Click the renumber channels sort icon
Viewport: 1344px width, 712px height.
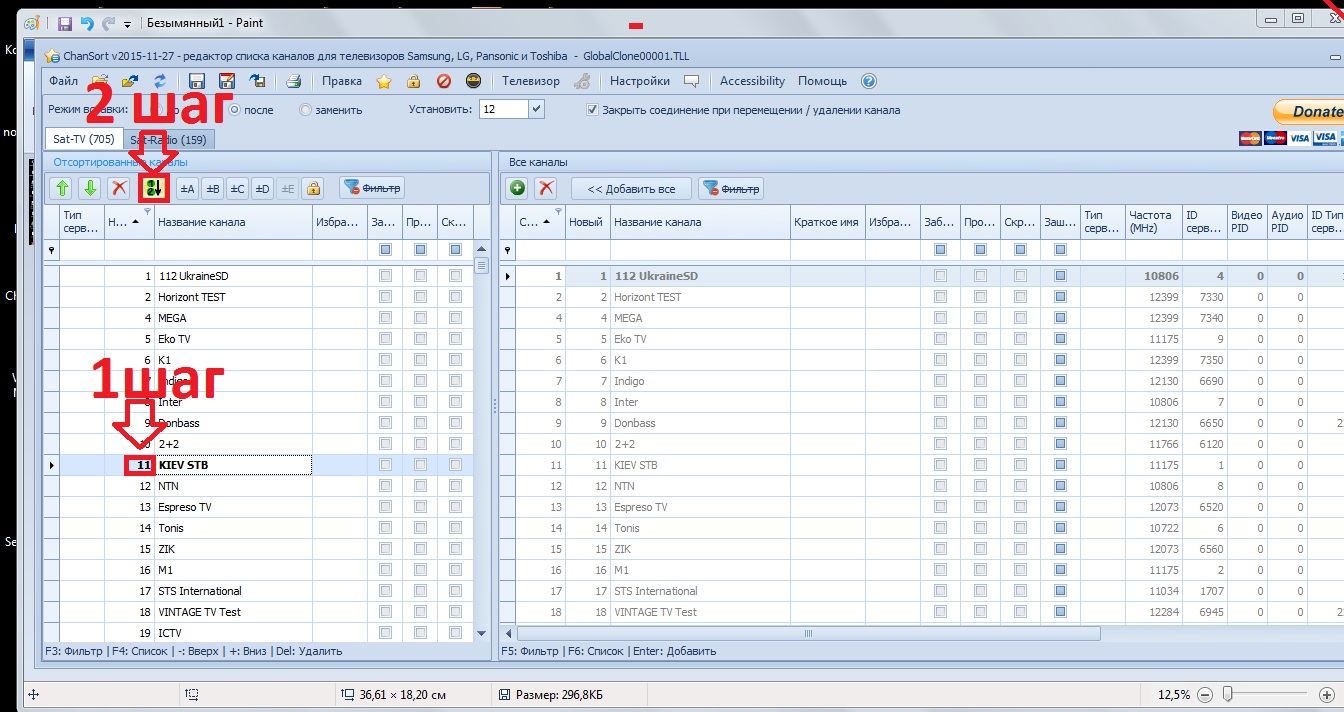(153, 188)
